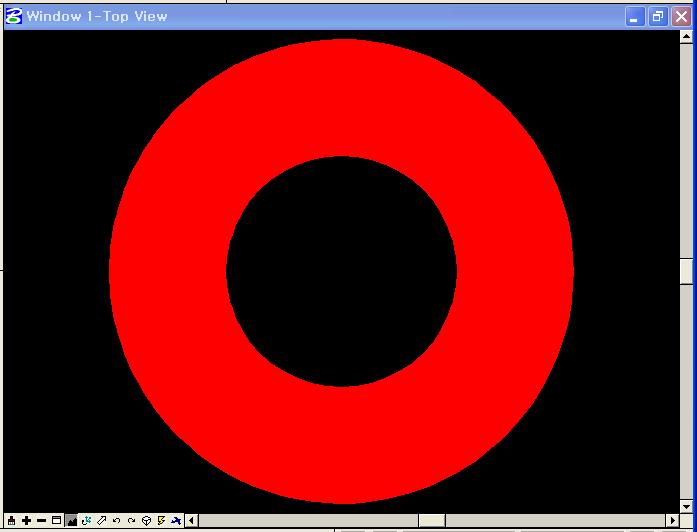Click the Update View paintbrush icon
Image resolution: width=697 pixels, height=532 pixels.
click(x=11, y=521)
